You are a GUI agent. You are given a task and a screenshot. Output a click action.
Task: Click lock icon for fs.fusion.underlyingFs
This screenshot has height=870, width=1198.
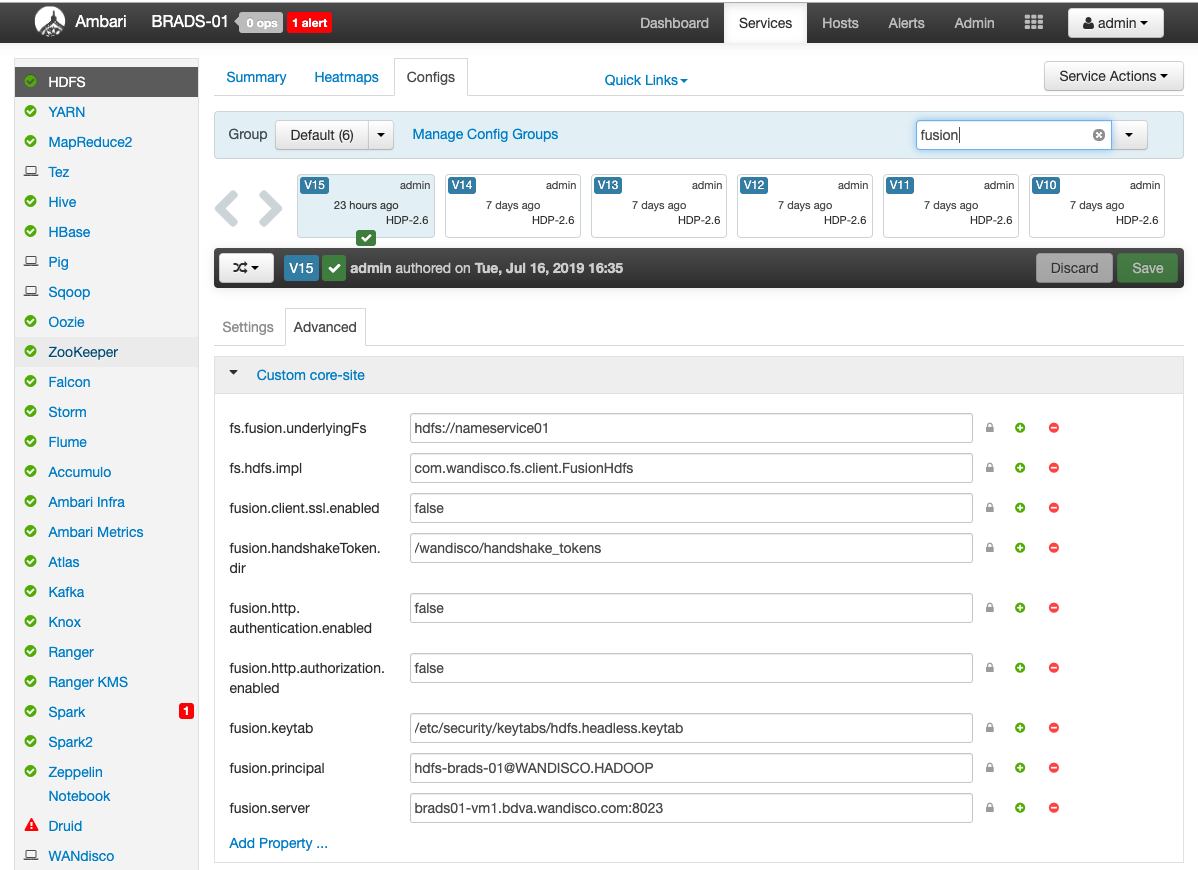[990, 428]
